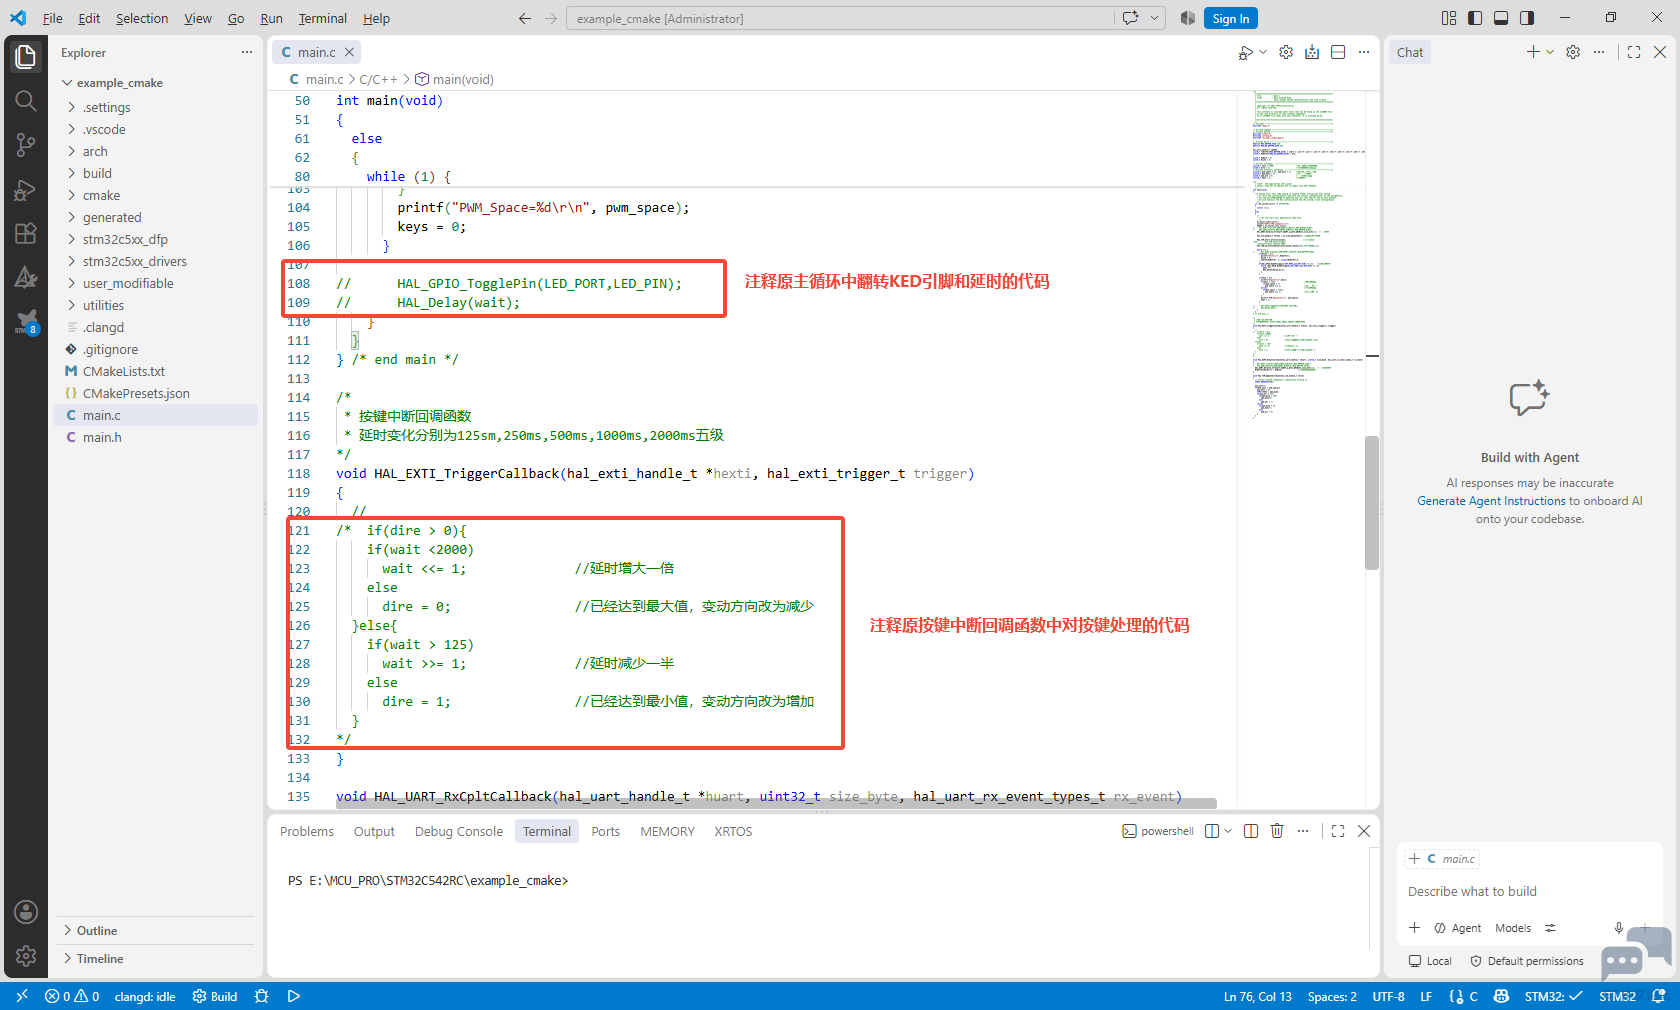
Task: Click the Build button in the status bar
Action: [x=215, y=996]
